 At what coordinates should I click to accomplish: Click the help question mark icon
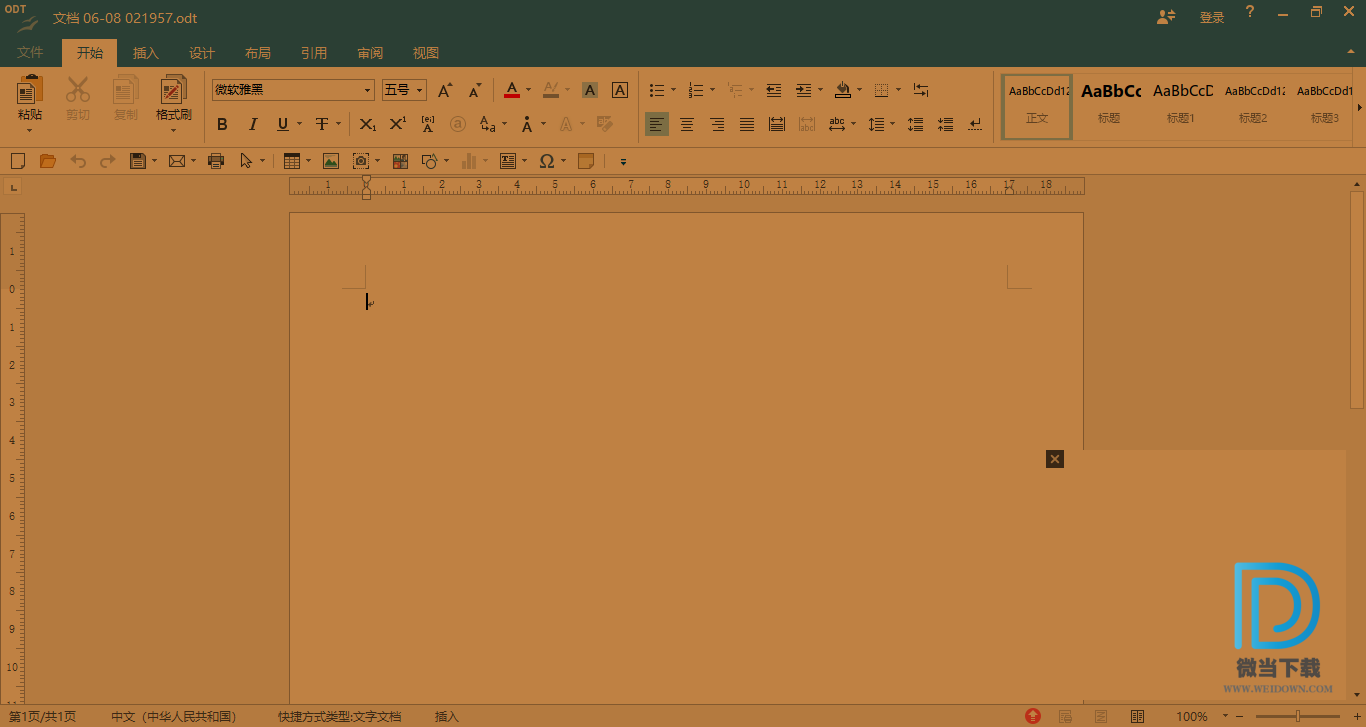click(1250, 13)
